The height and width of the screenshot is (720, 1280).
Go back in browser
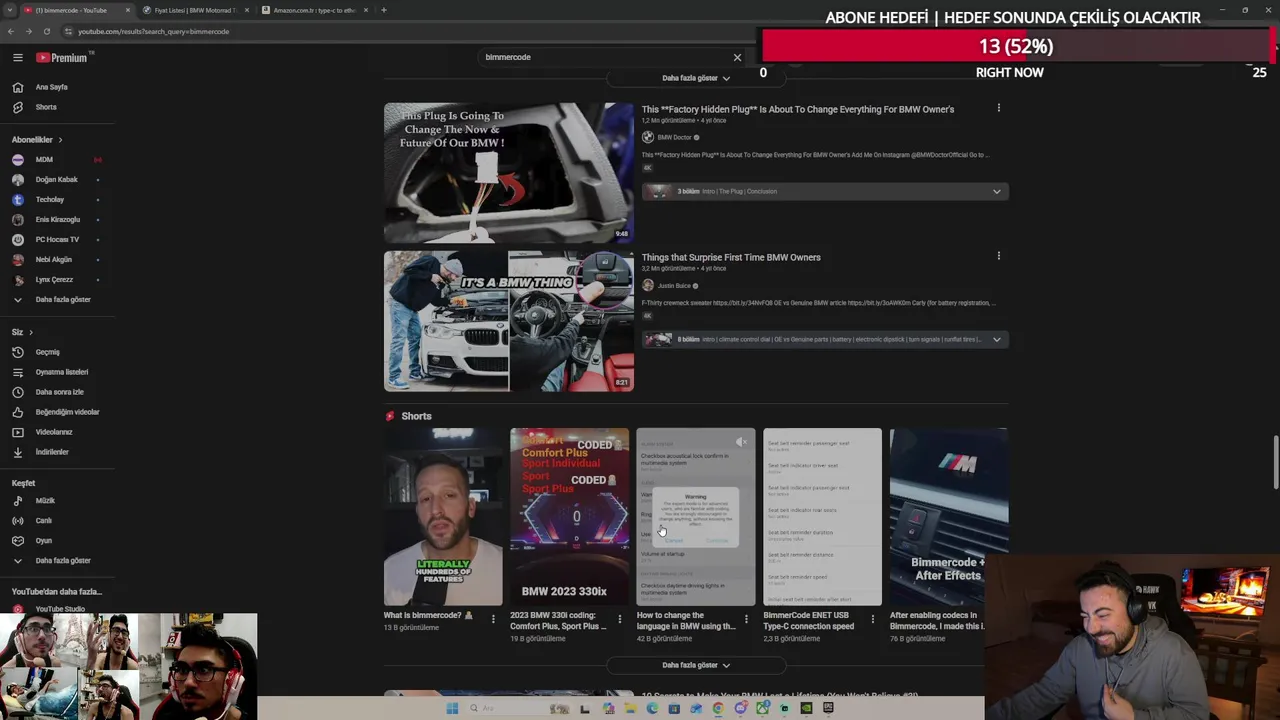coord(10,31)
